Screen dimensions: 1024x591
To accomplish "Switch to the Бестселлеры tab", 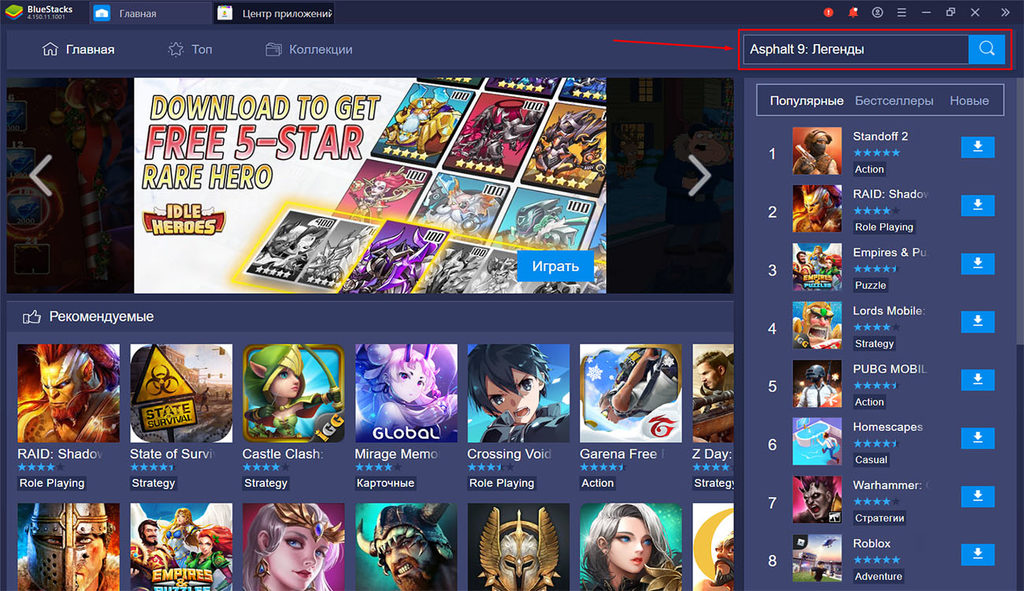I will 894,101.
